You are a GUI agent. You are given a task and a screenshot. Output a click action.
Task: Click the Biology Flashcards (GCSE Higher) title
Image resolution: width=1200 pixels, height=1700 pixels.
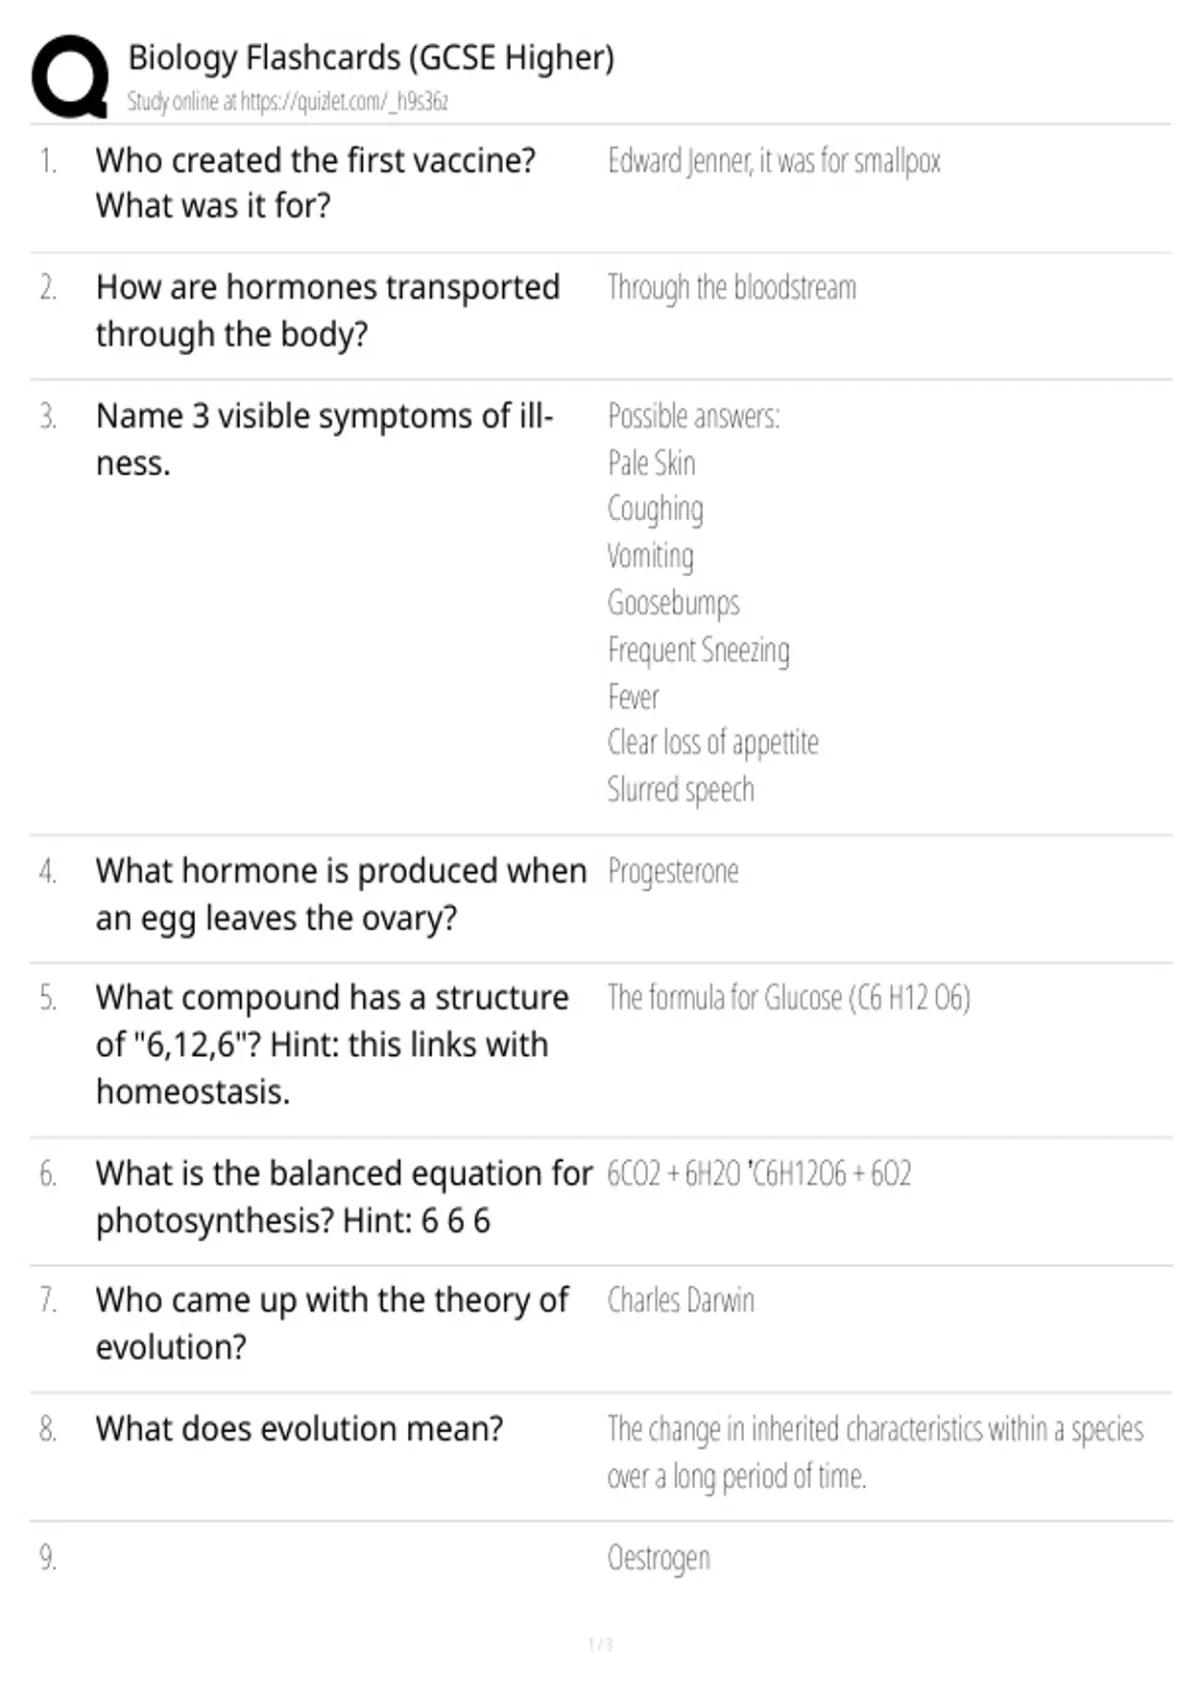(x=371, y=58)
